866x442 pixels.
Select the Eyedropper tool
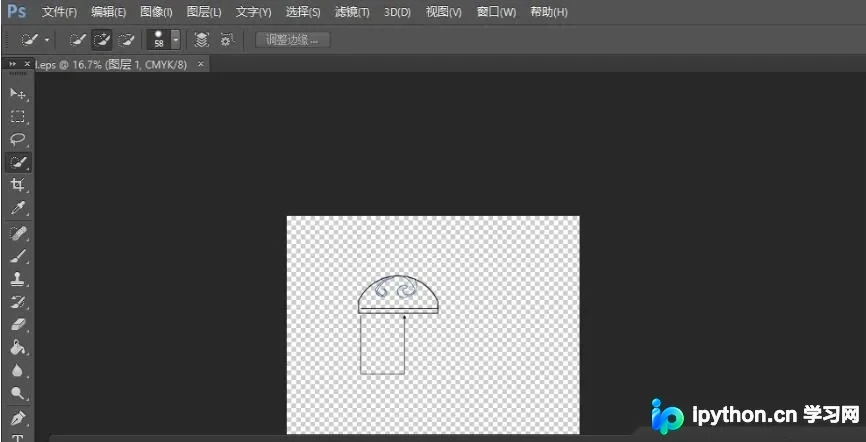(x=18, y=208)
